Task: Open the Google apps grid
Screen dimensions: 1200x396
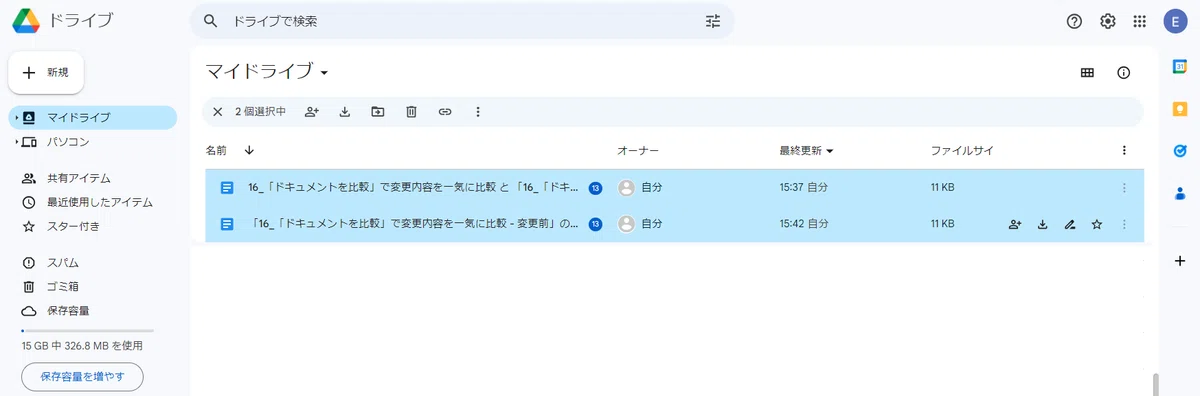Action: pos(1140,21)
